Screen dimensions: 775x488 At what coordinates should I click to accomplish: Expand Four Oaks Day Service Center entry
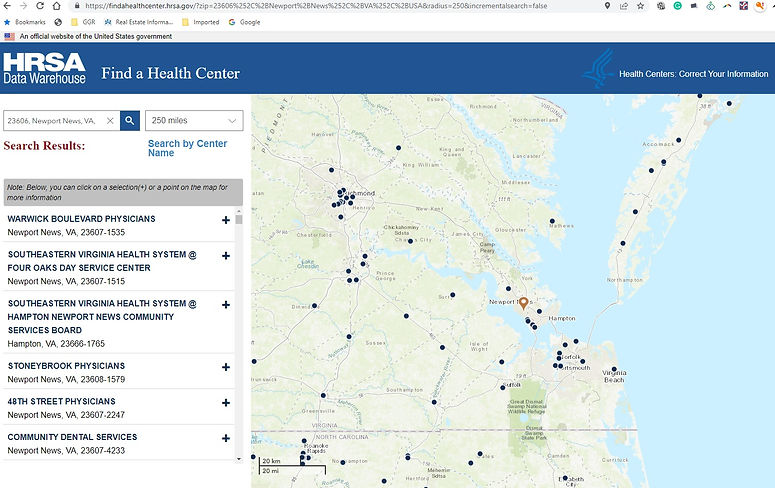tap(226, 256)
